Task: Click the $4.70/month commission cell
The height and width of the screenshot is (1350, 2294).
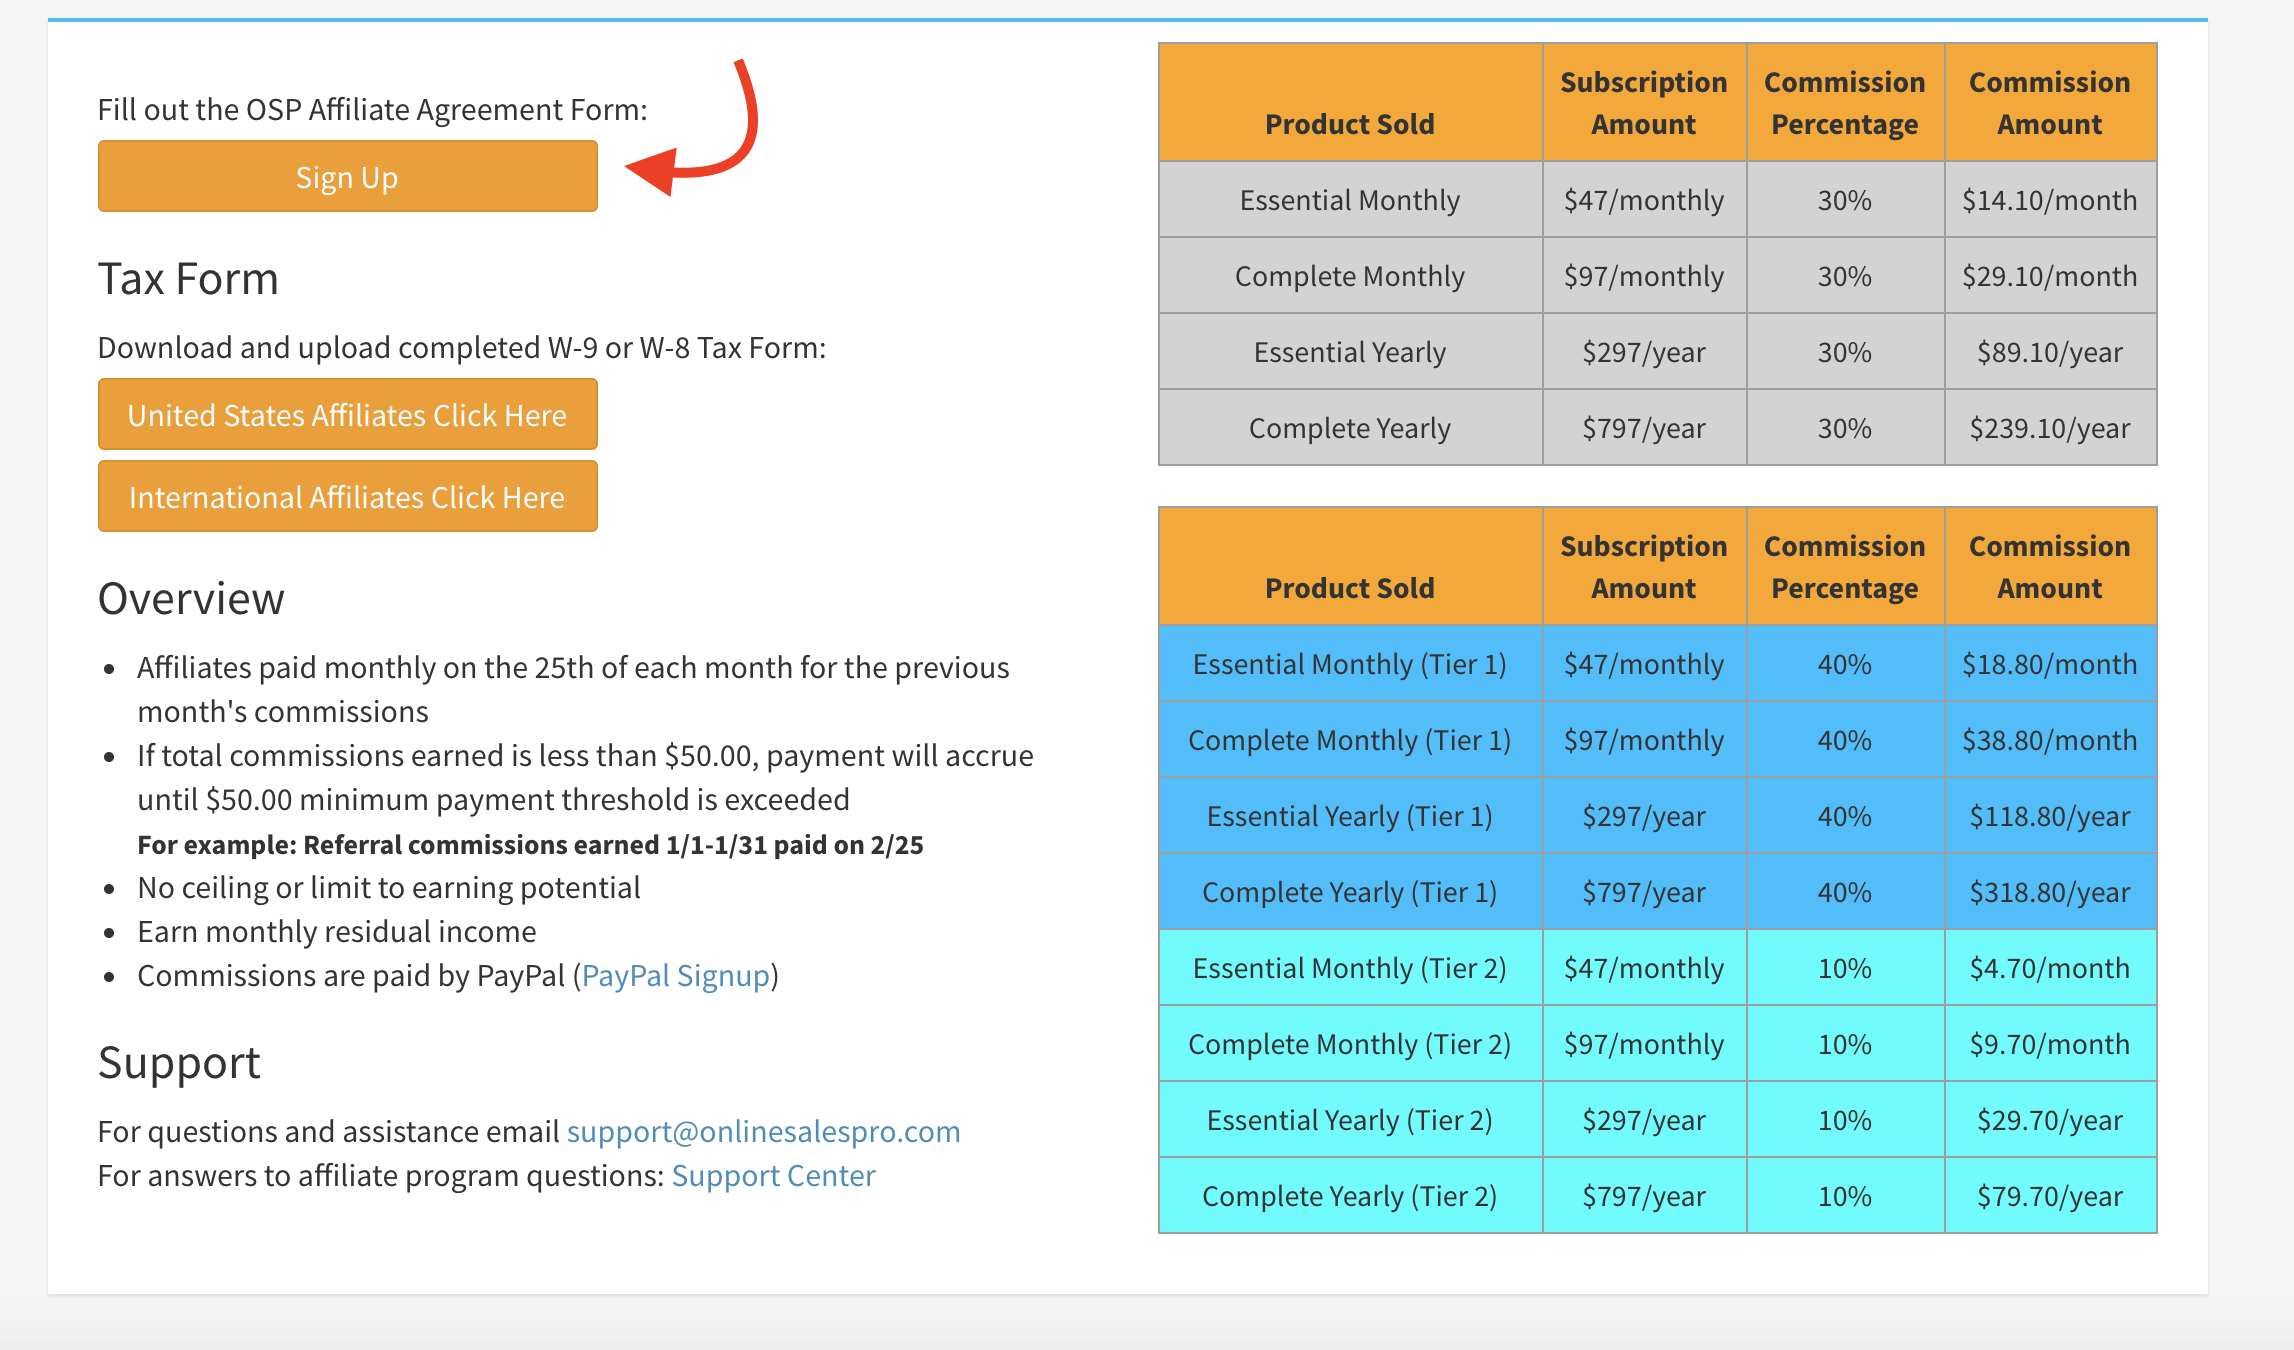Action: point(2050,968)
